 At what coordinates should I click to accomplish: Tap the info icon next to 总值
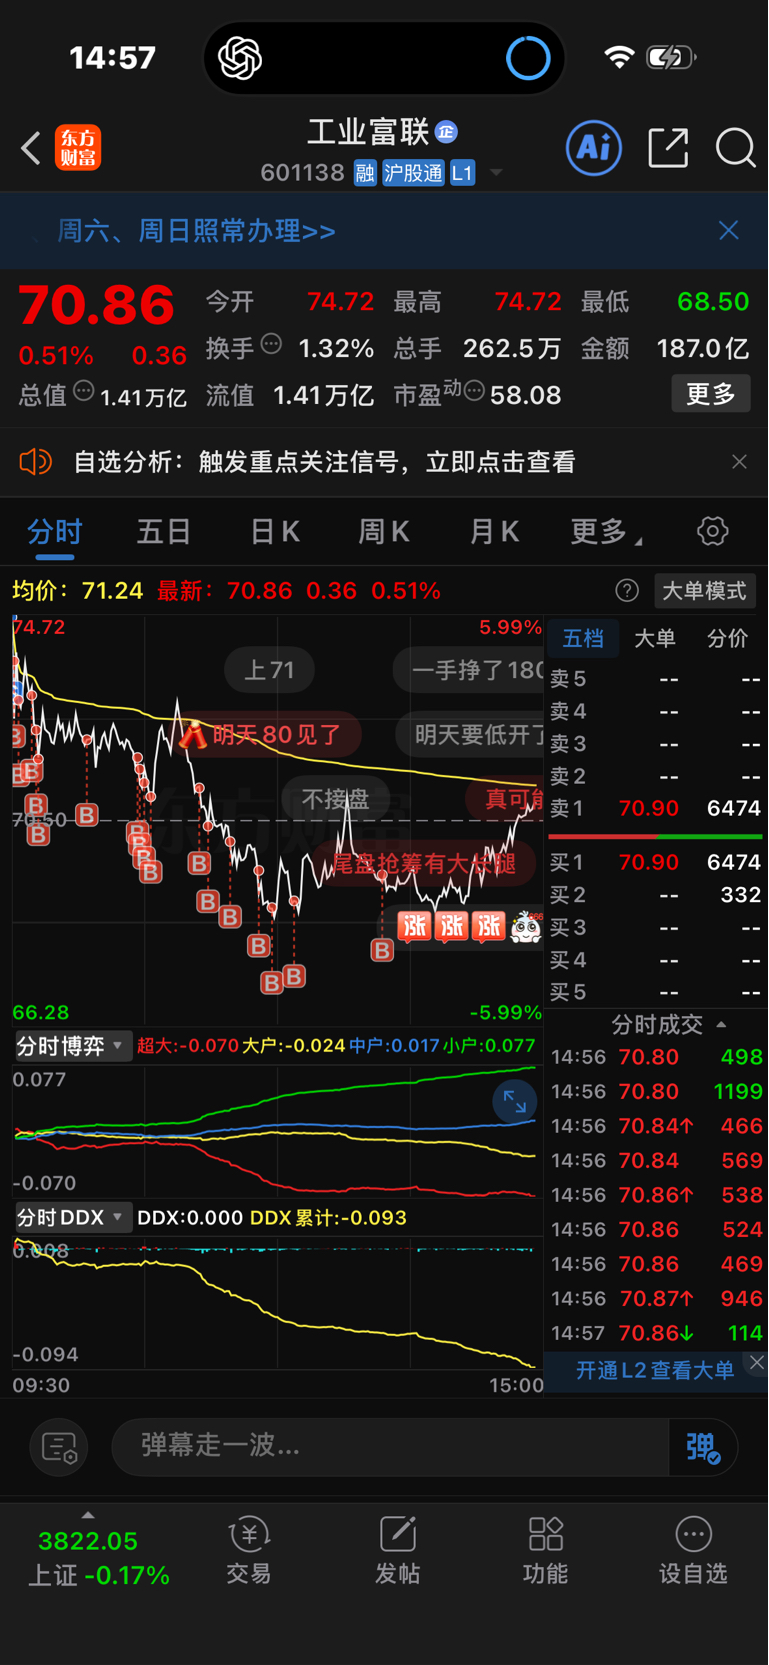[84, 391]
